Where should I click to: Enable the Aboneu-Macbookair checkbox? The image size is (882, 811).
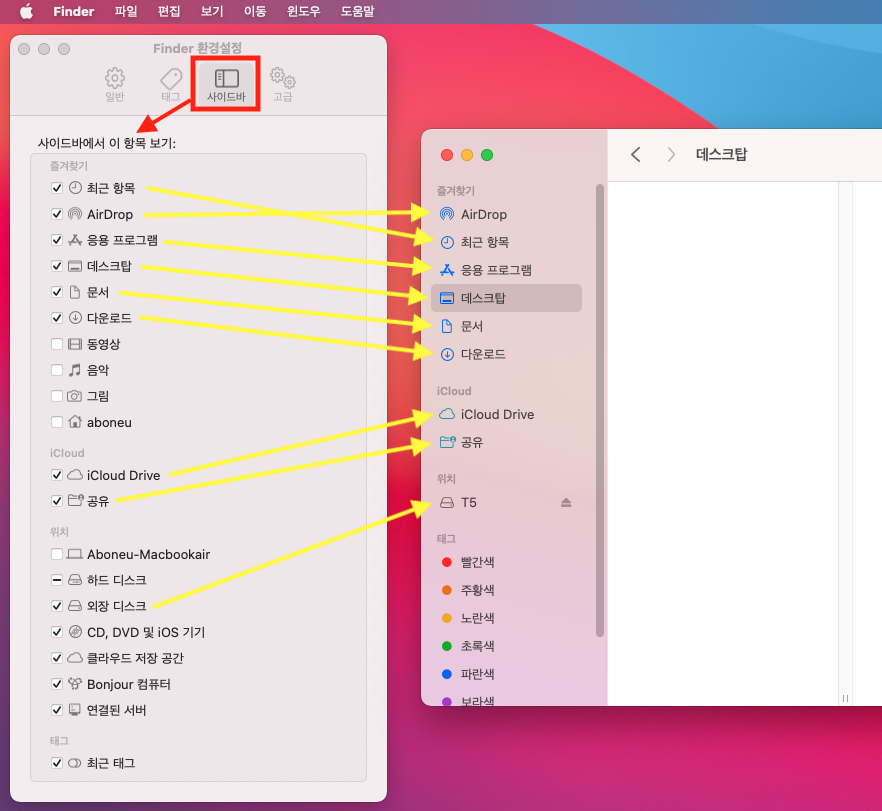[57, 555]
